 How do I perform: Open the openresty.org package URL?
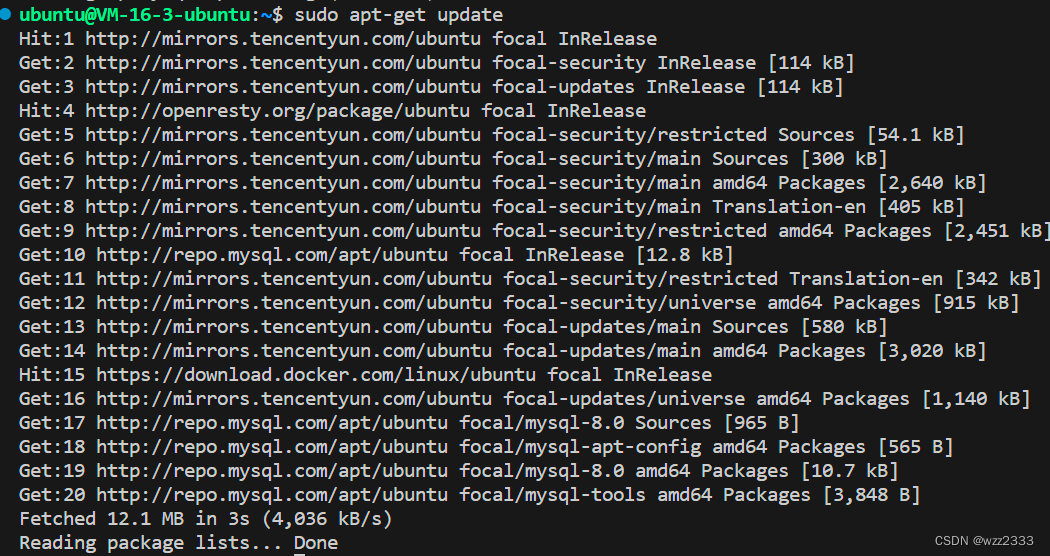tap(278, 111)
